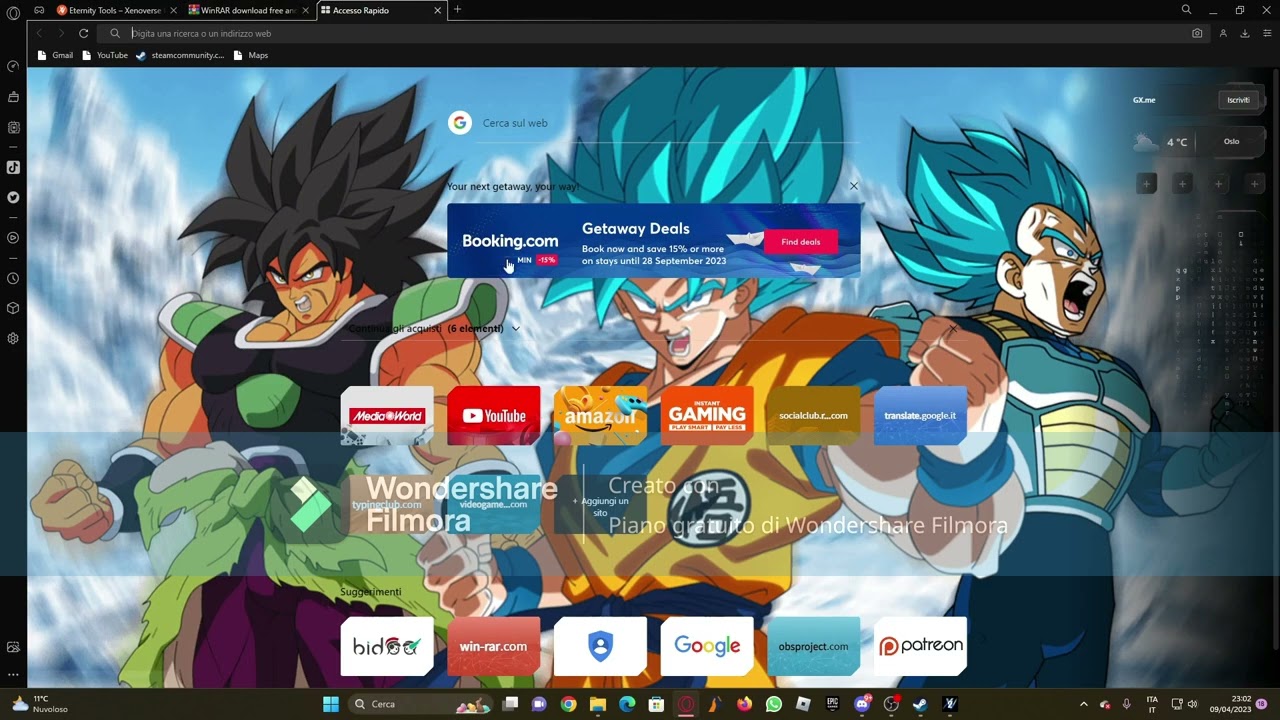
Task: Open obsproject.com suggestion tile
Action: click(x=813, y=646)
